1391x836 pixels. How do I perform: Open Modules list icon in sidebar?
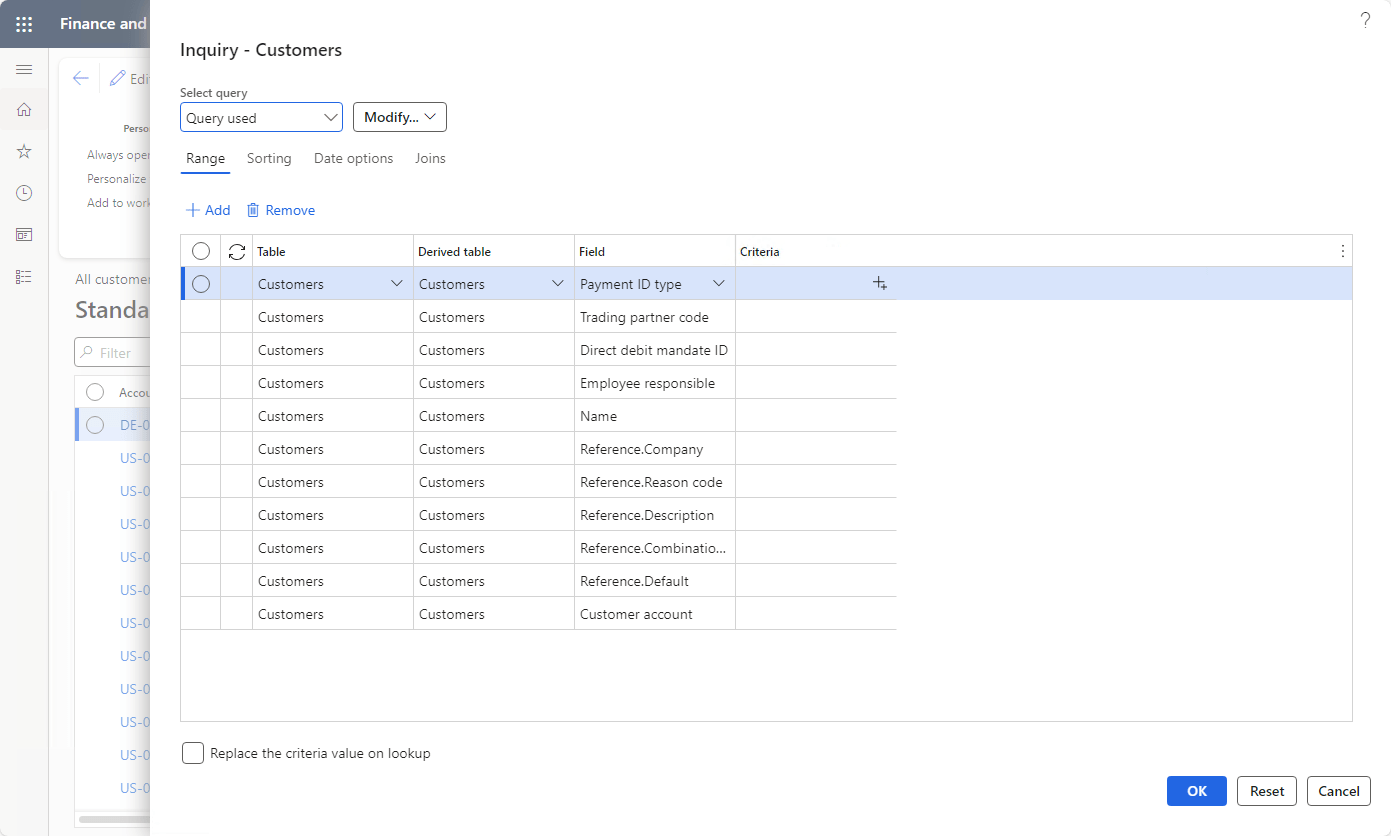[24, 276]
